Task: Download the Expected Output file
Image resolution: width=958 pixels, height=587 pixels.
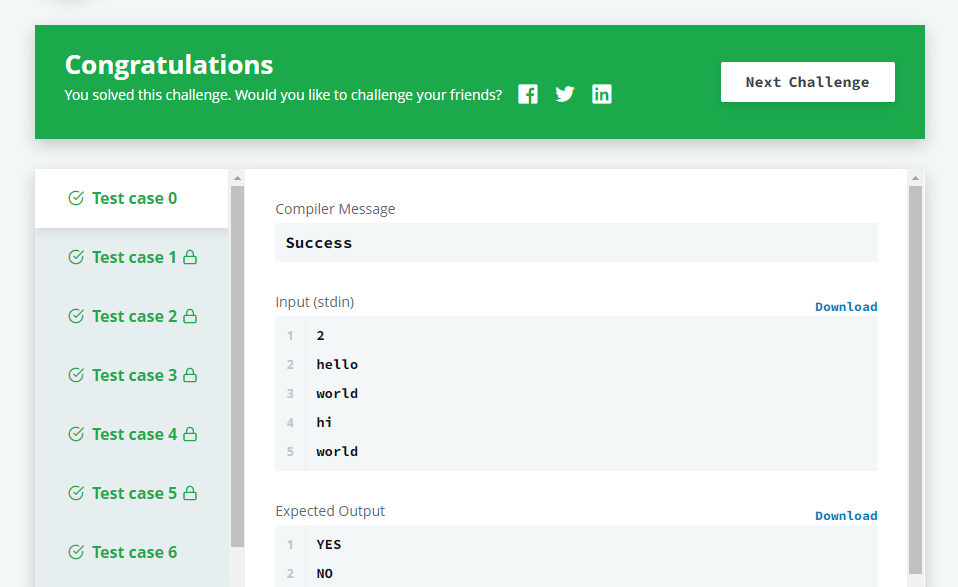Action: (x=846, y=516)
